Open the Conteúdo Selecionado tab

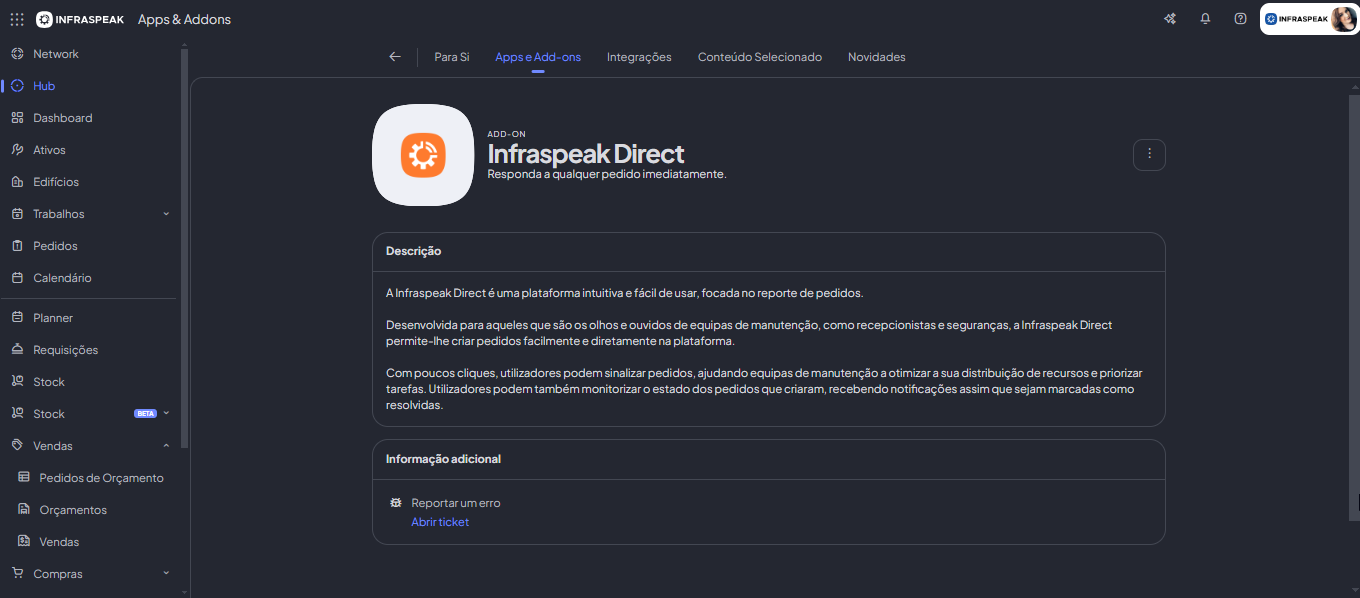click(760, 57)
